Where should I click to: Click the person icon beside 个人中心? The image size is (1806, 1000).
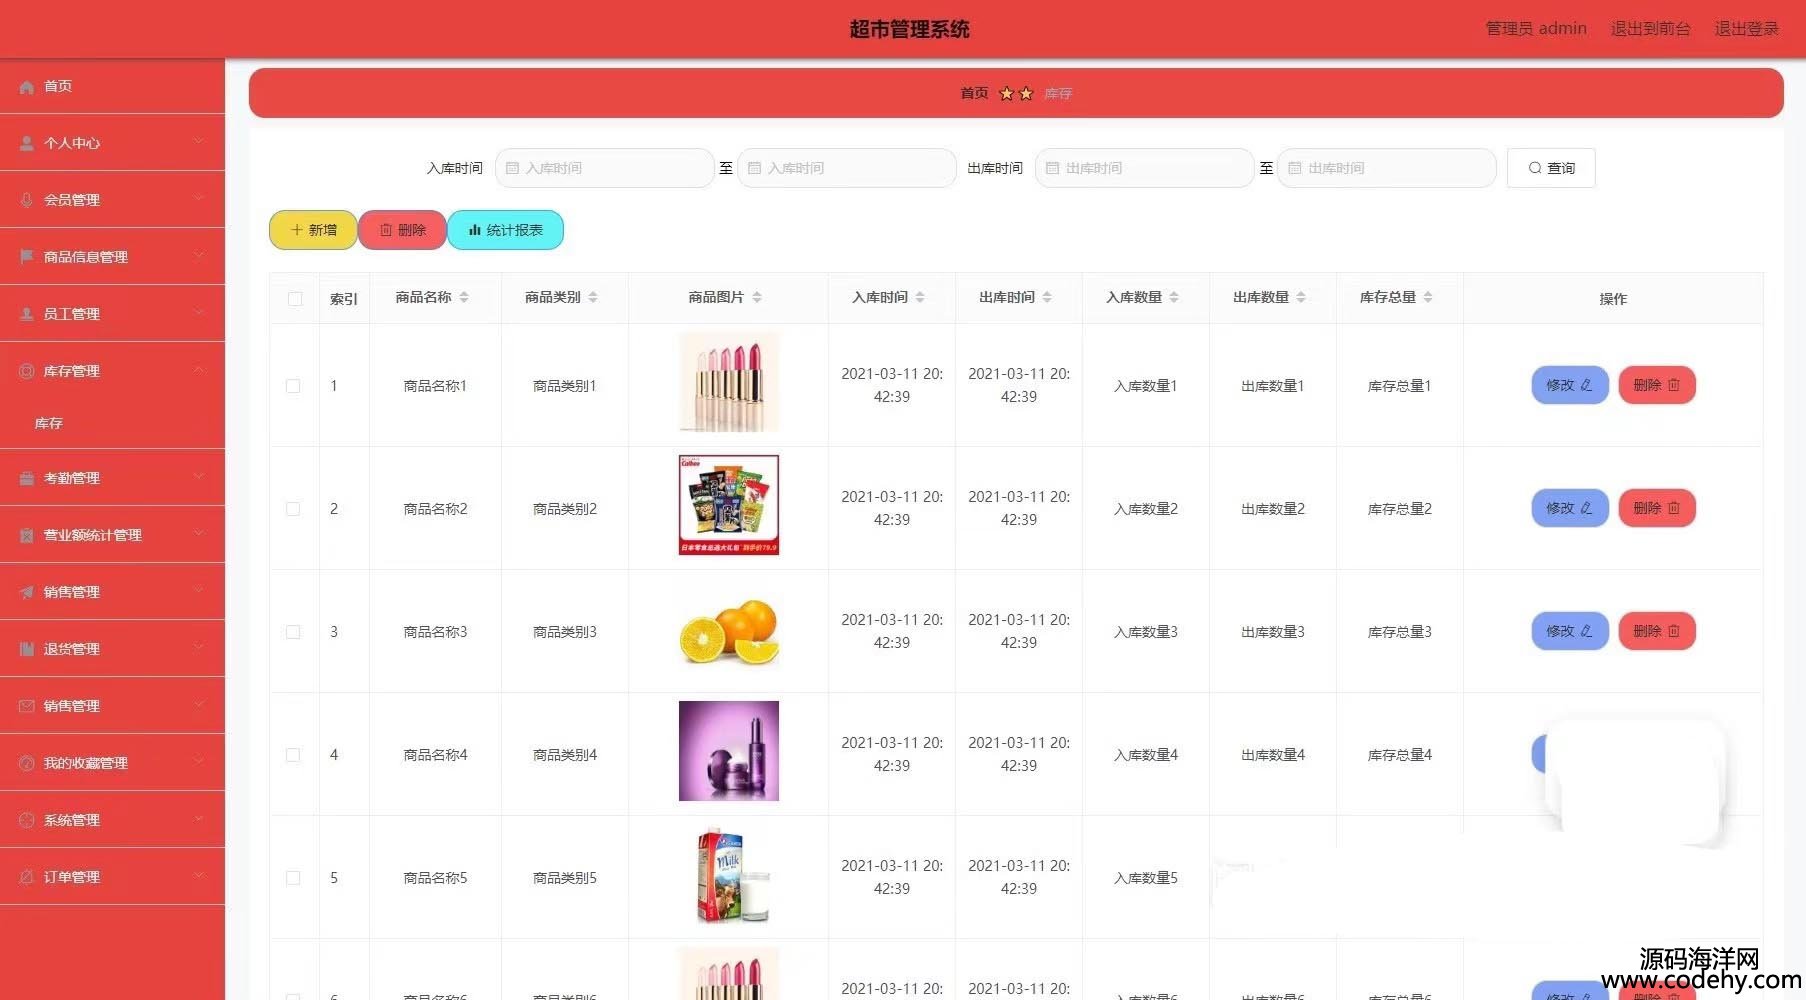pos(27,144)
